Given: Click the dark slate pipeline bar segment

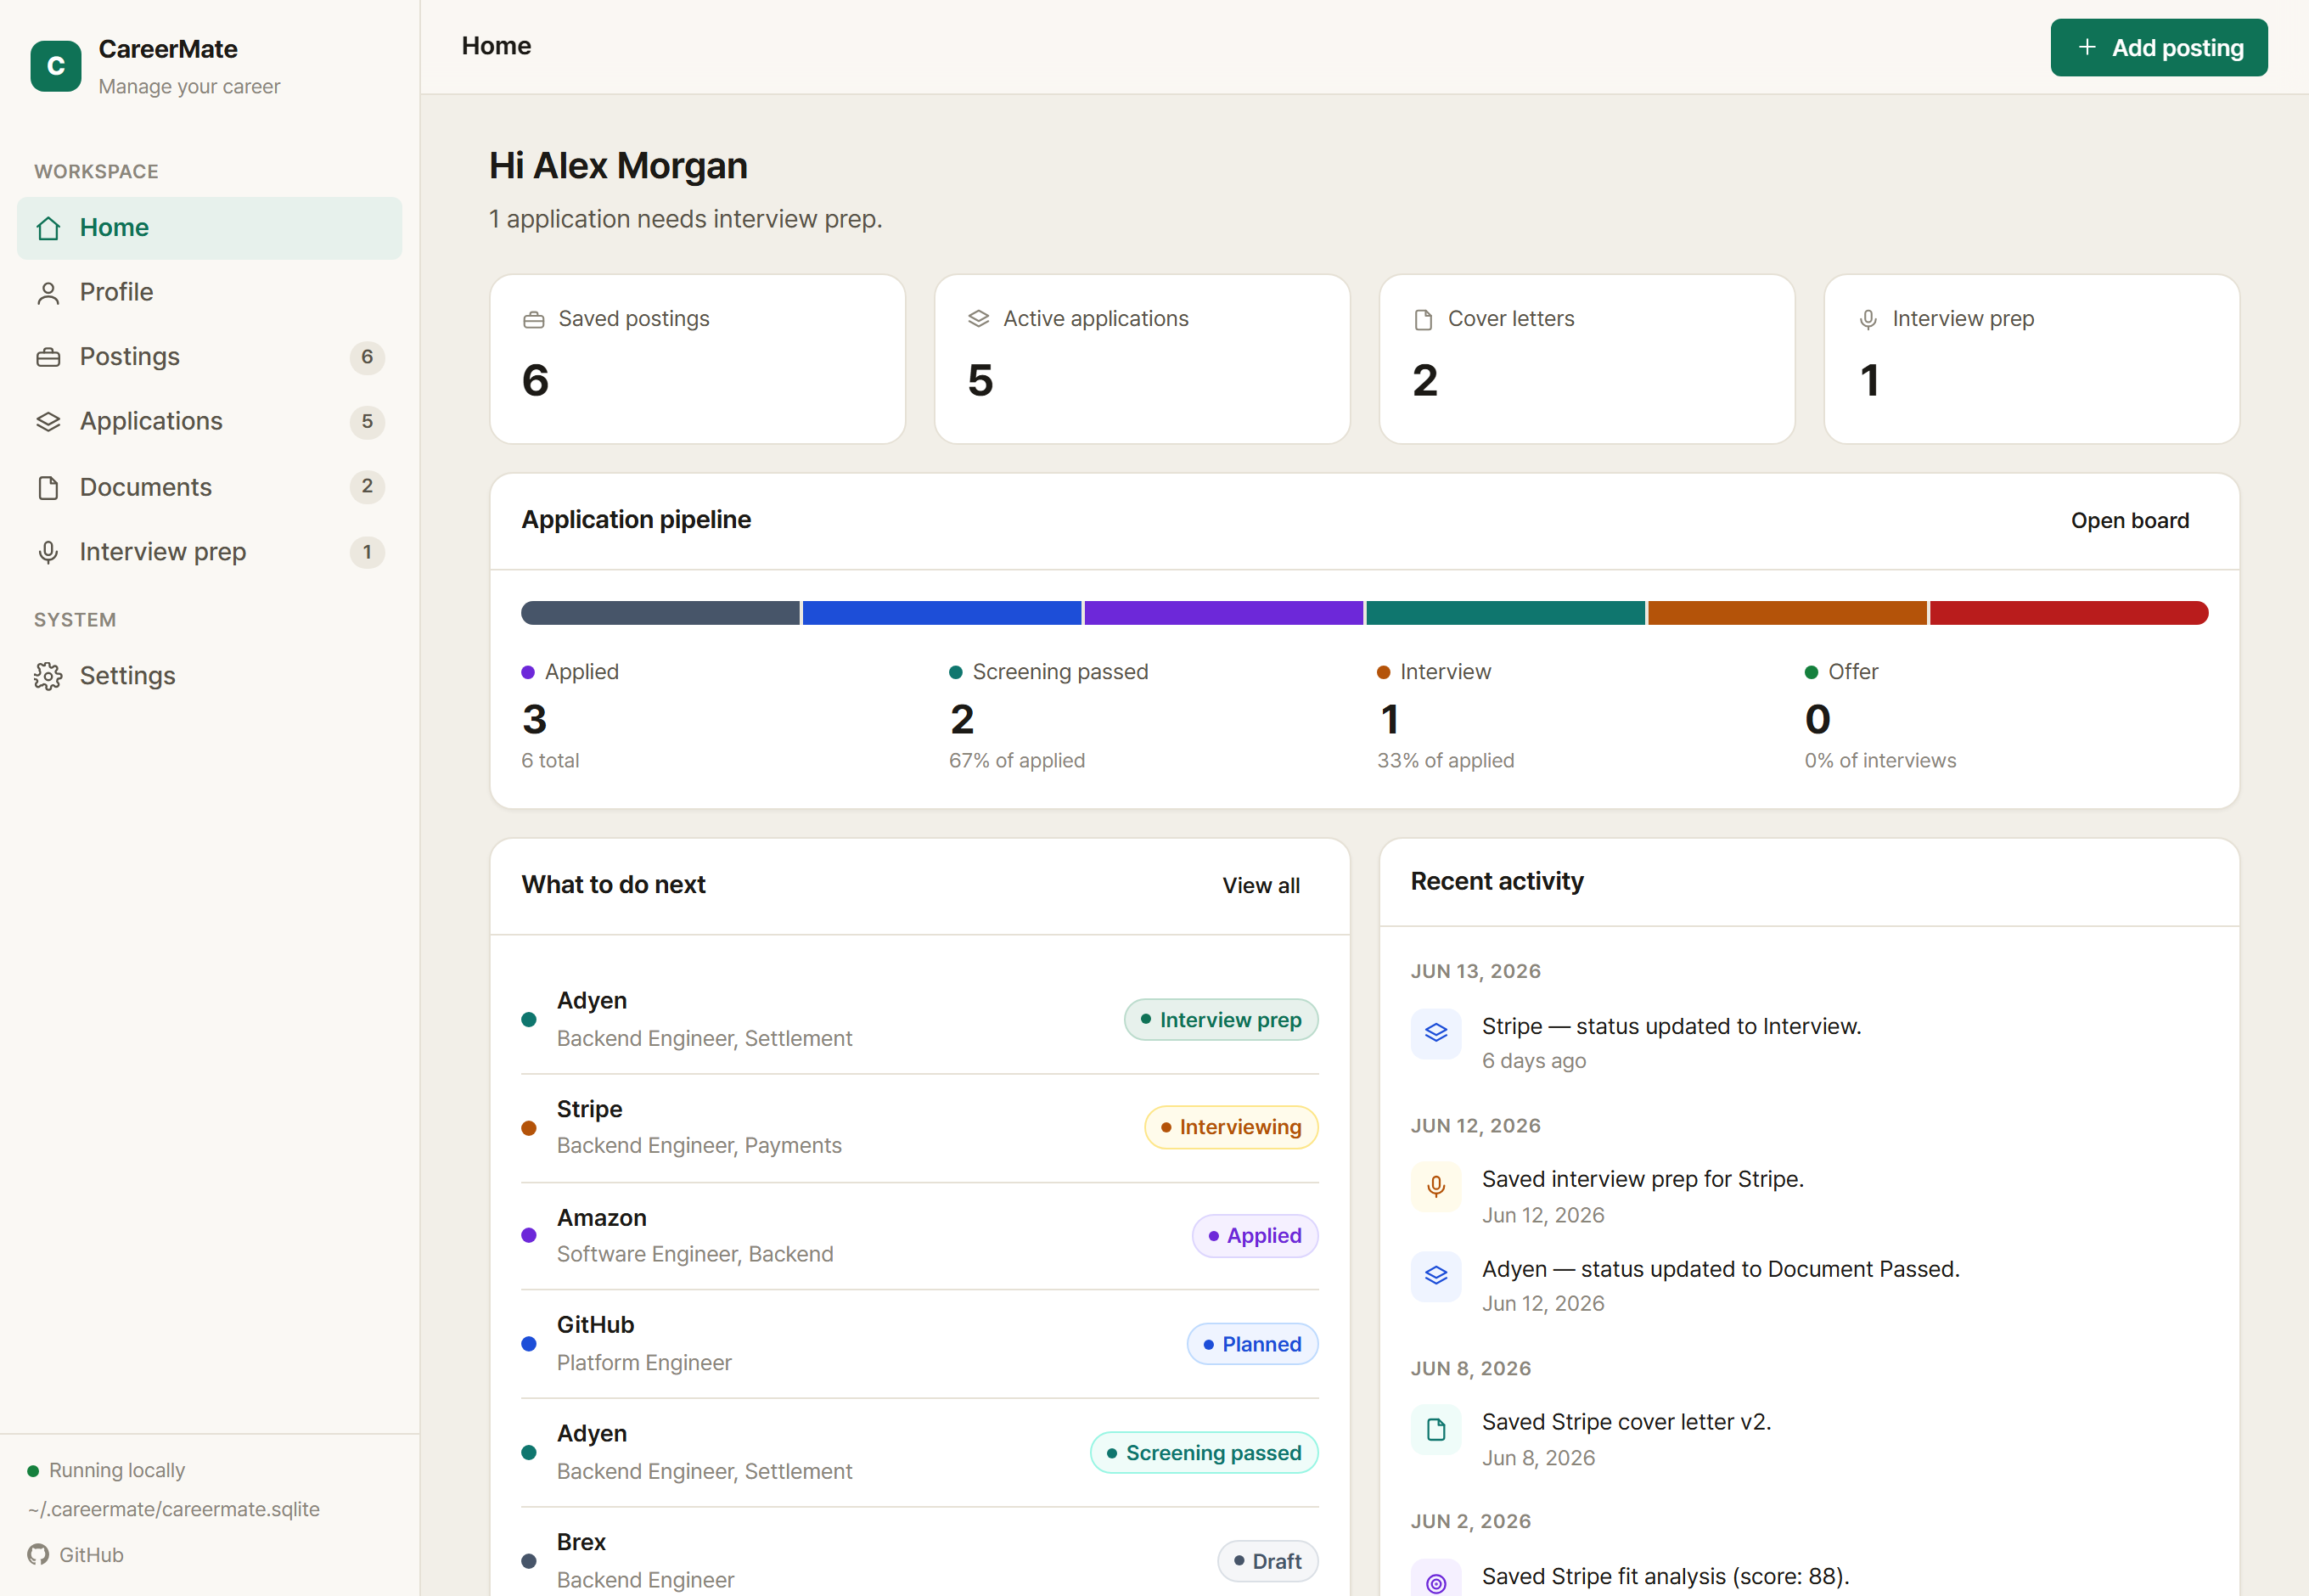Looking at the screenshot, I should [660, 613].
